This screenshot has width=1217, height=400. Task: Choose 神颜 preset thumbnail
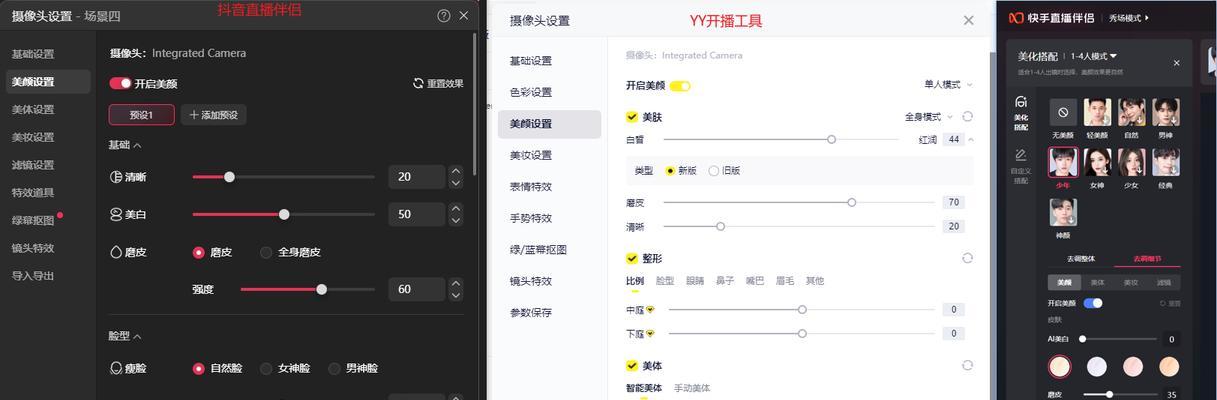pos(1063,212)
